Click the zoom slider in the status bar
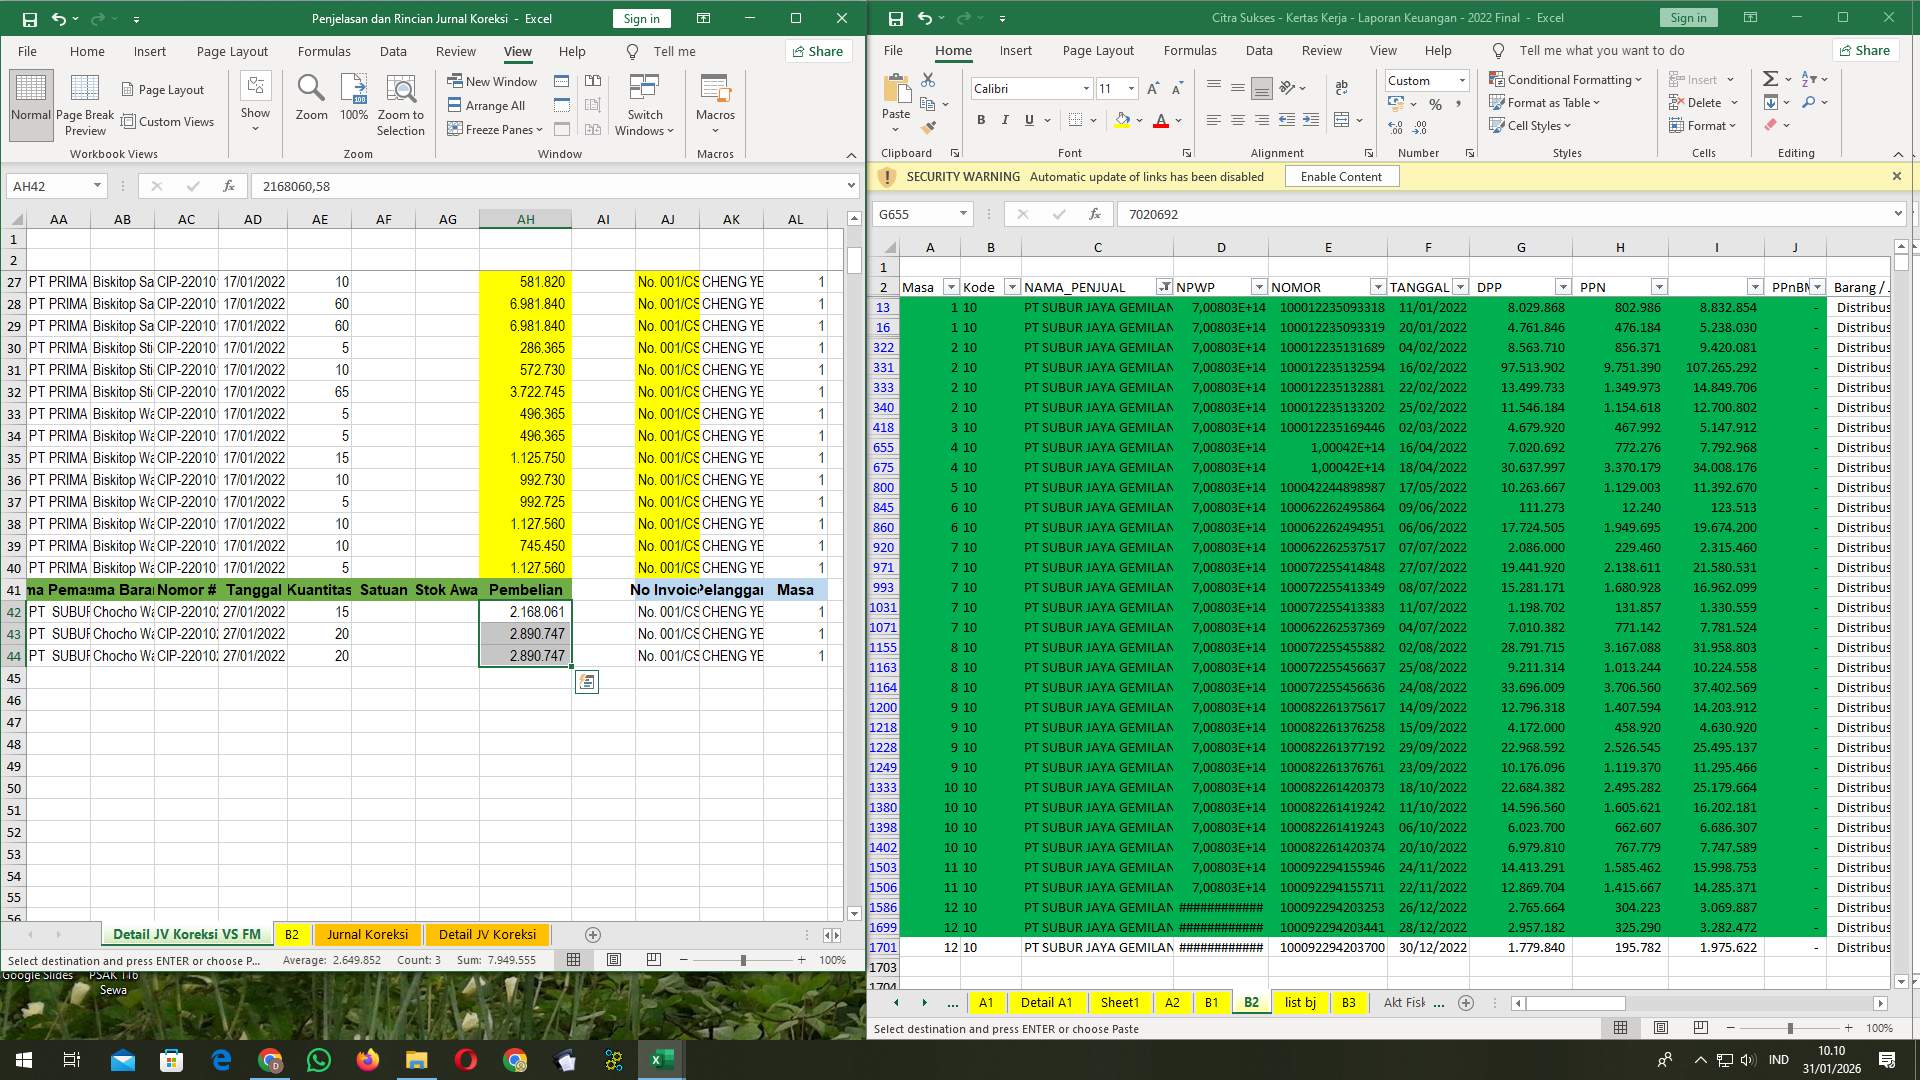 tap(743, 959)
